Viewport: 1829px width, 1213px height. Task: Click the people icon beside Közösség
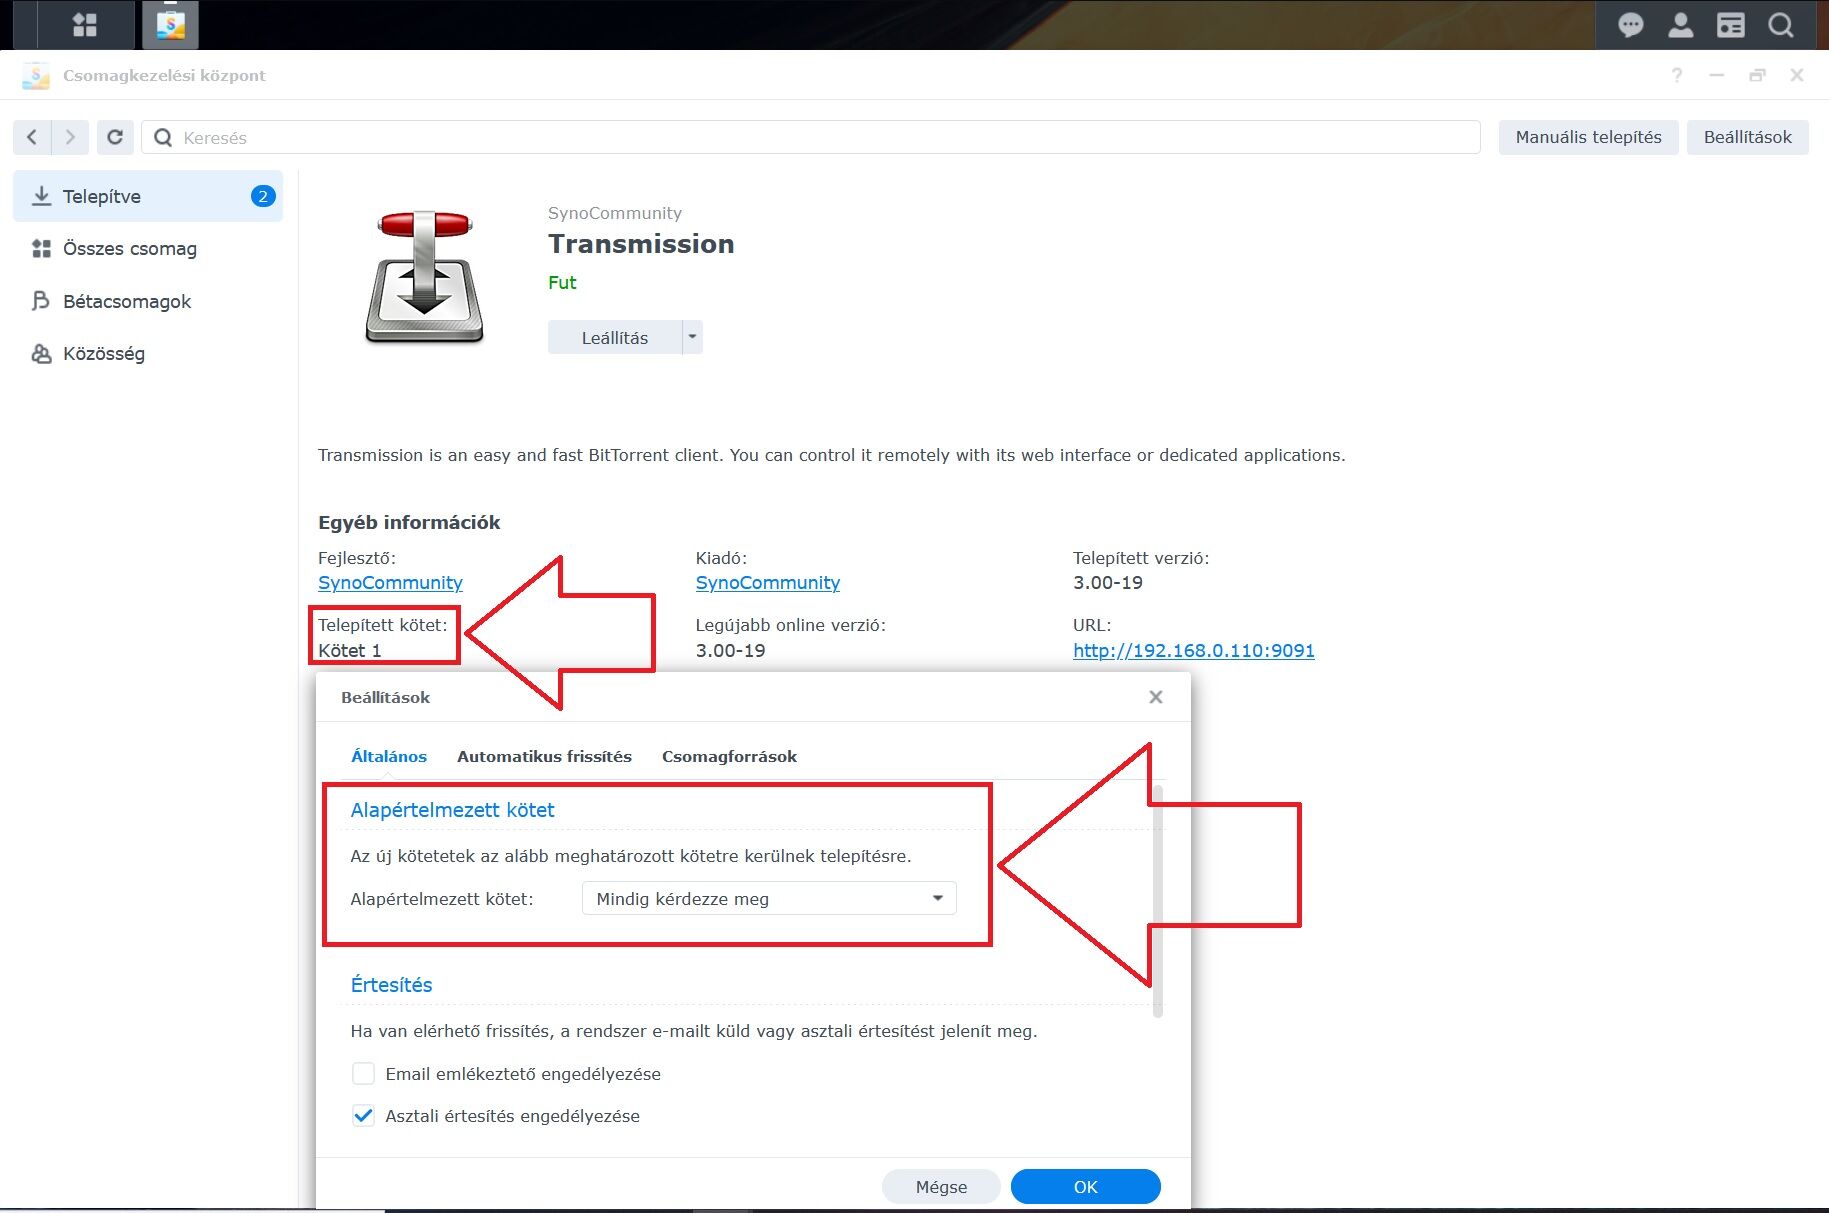41,353
